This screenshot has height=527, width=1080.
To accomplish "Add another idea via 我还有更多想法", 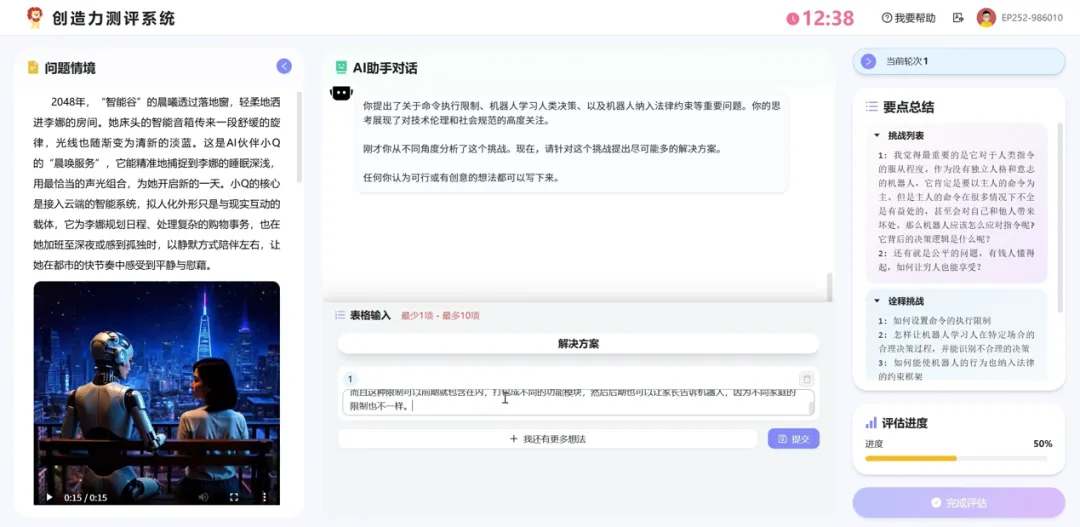I will [x=547, y=439].
